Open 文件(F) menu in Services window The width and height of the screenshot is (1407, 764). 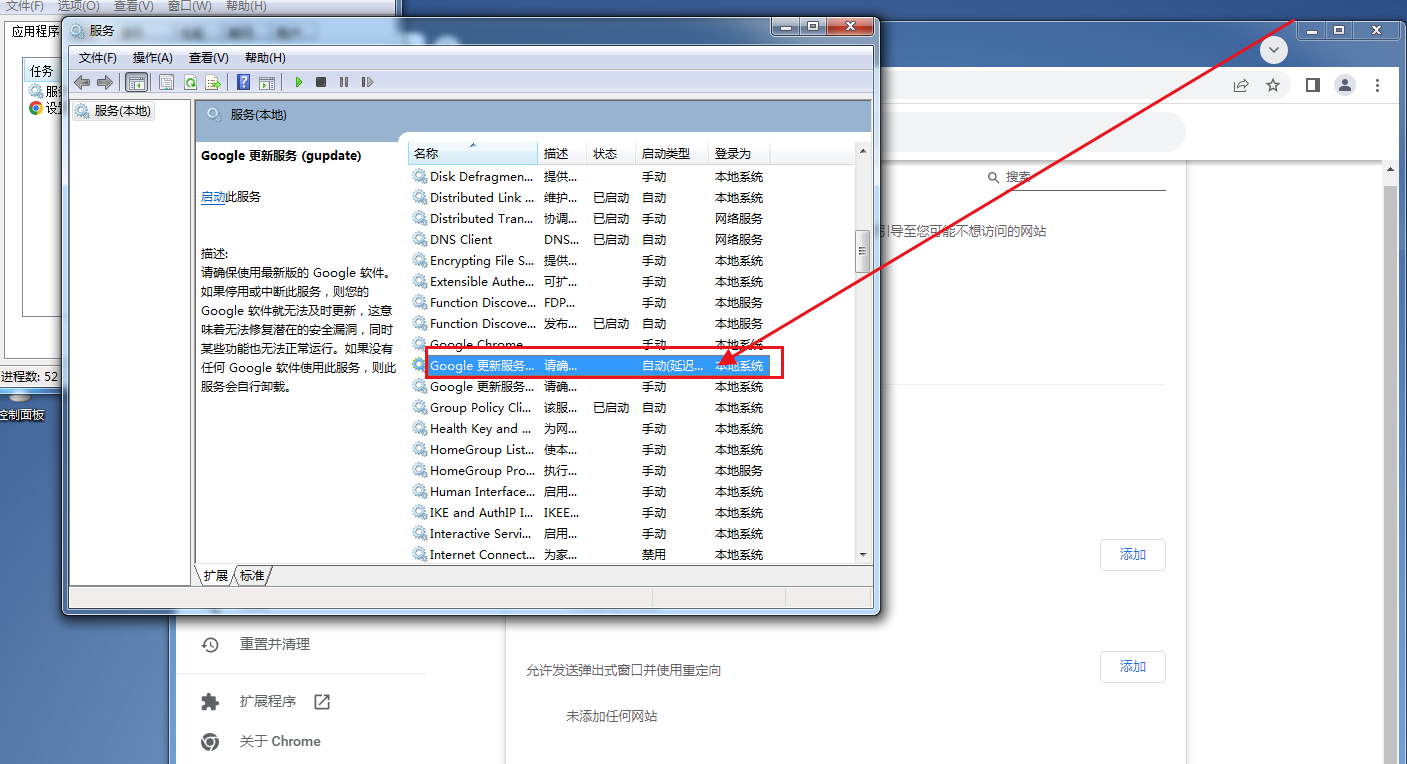[x=98, y=58]
